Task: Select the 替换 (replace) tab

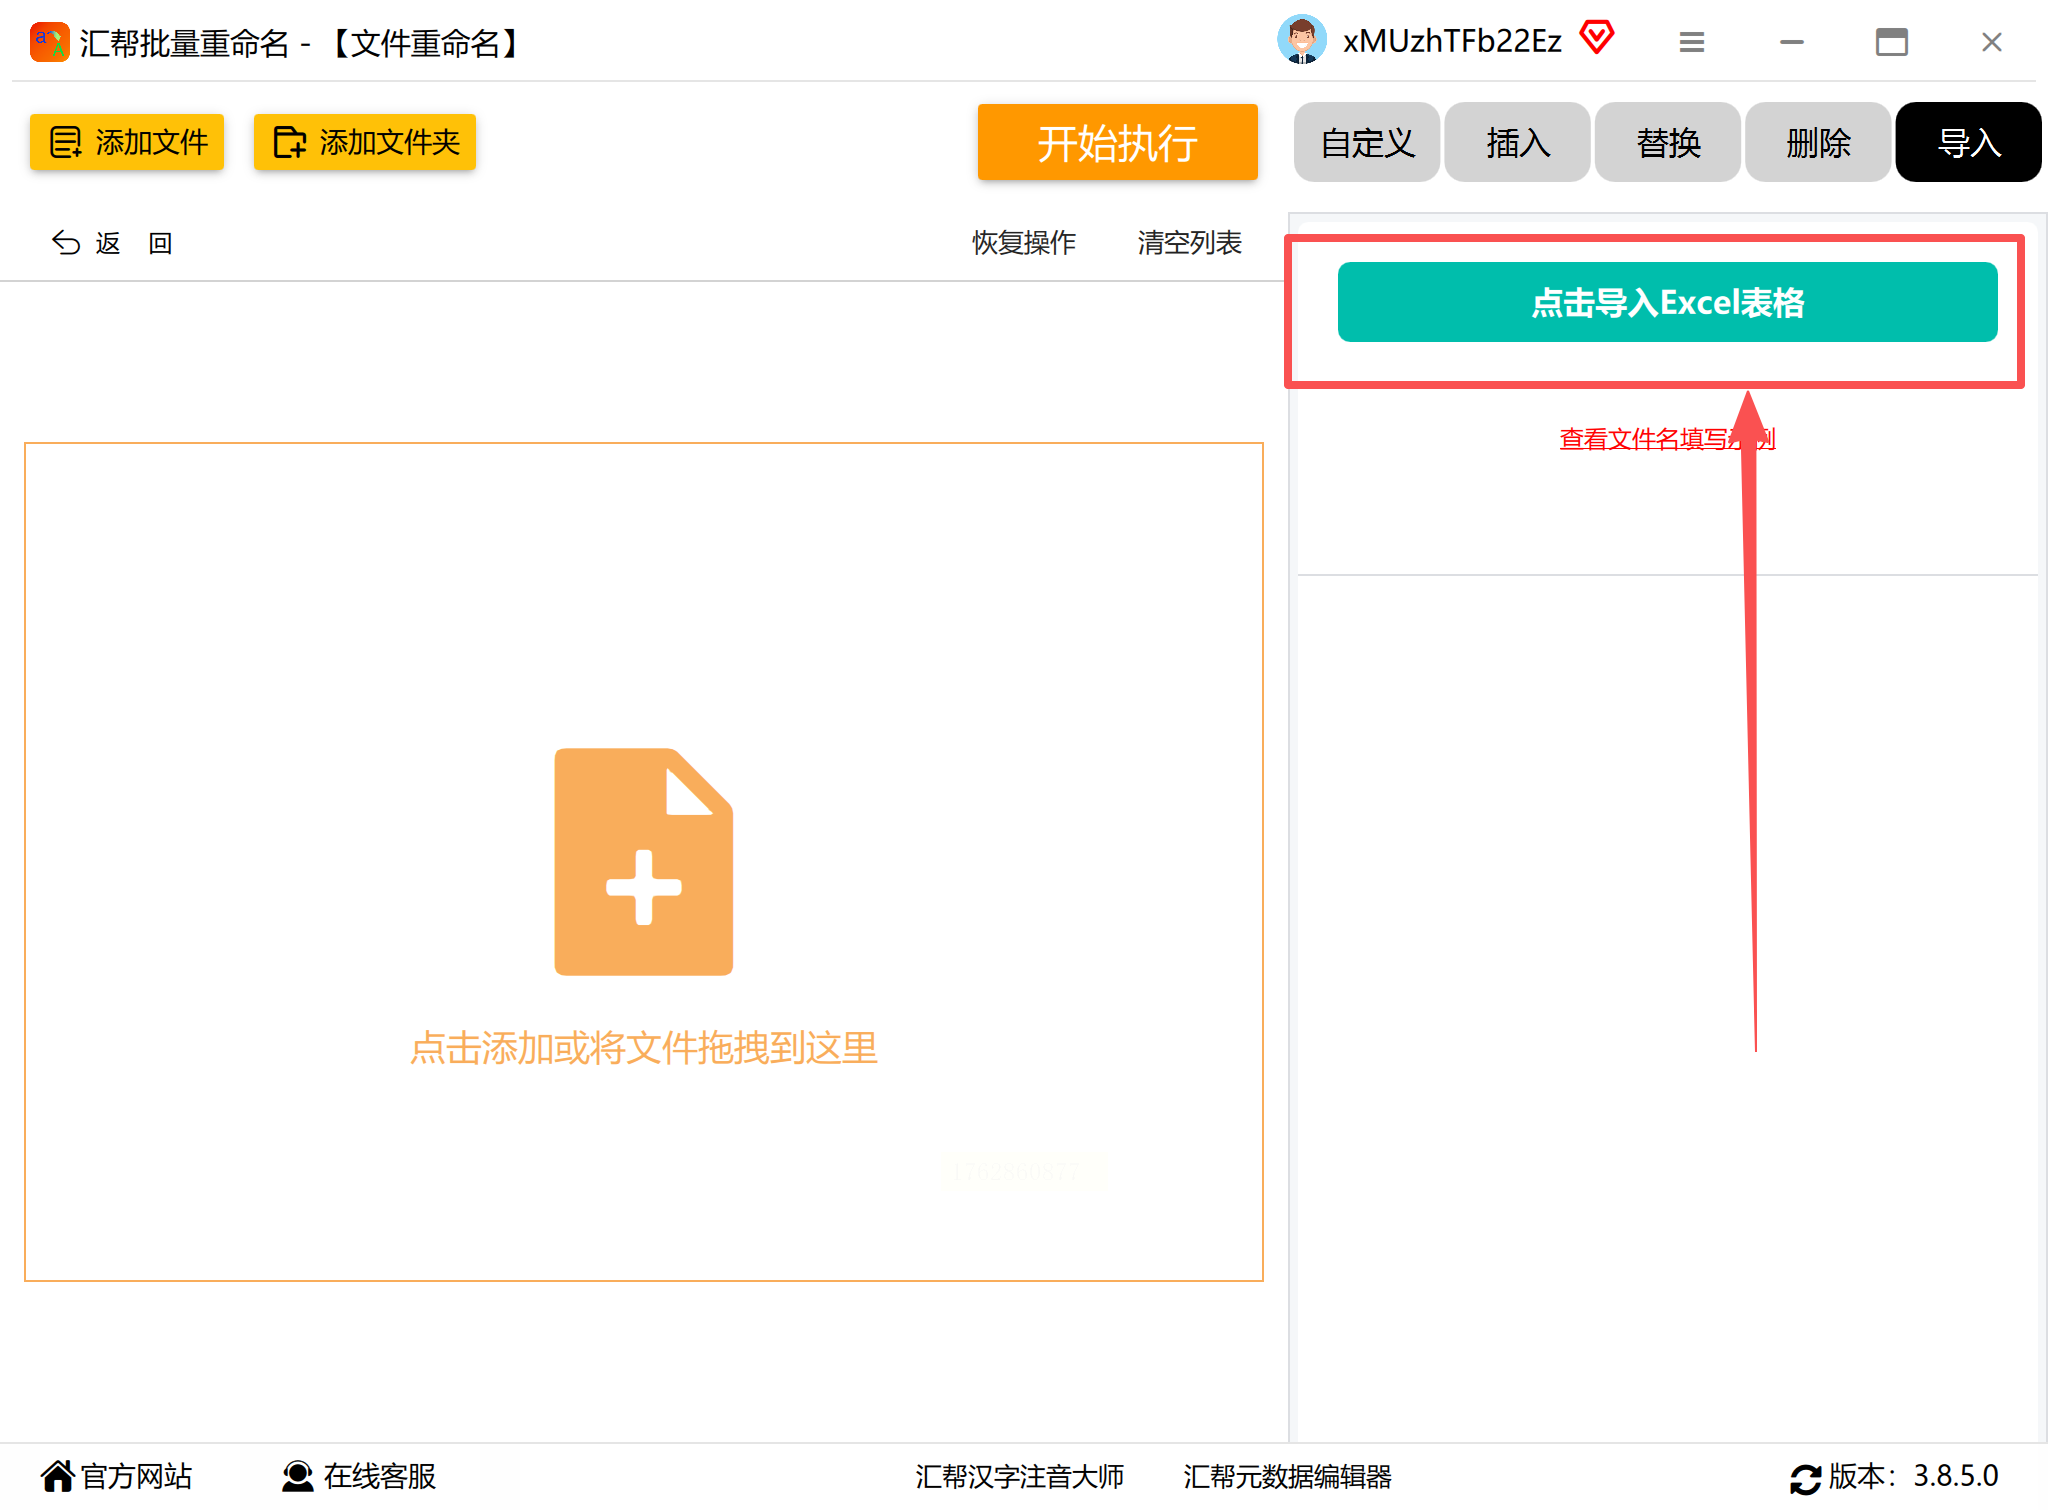Action: [1667, 143]
